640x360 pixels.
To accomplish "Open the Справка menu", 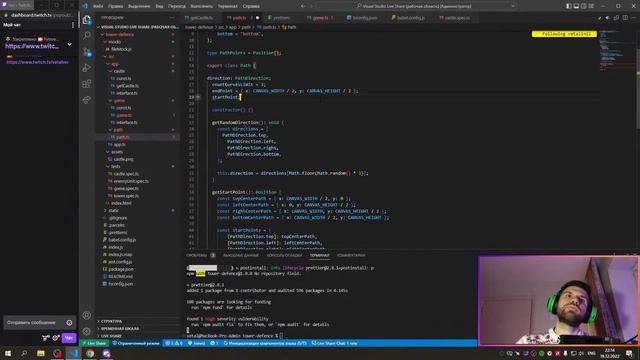I will [251, 6].
